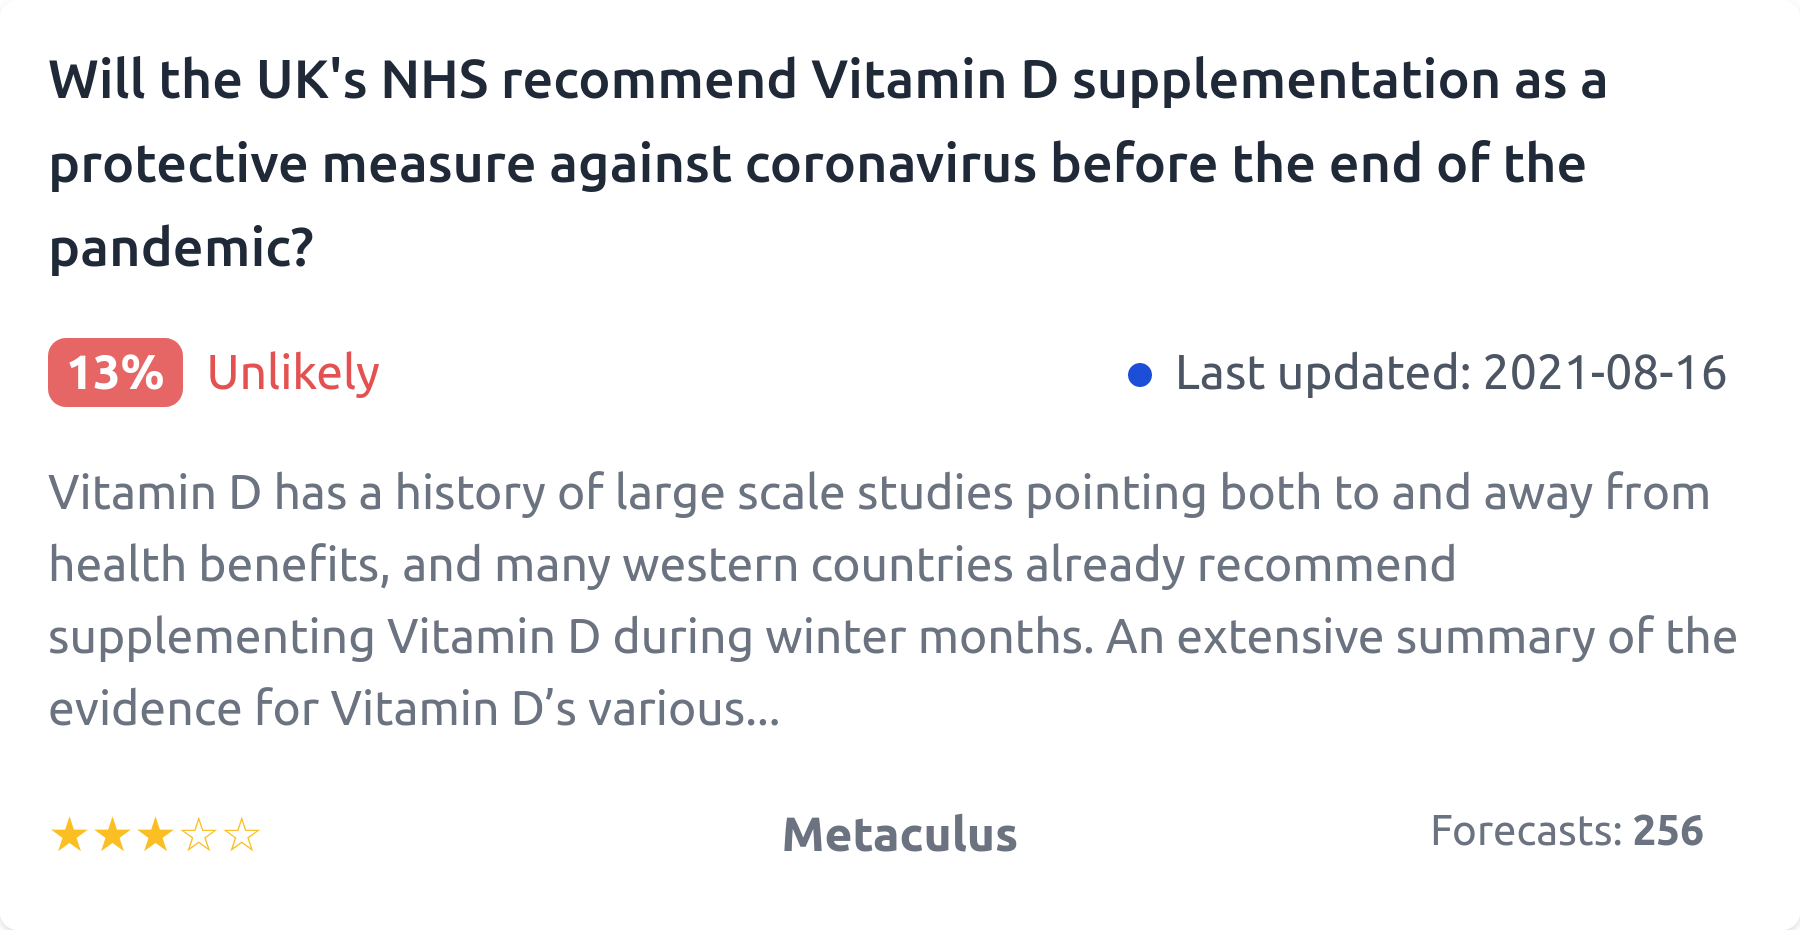
Task: Click the red 13% probability badge
Action: 115,373
